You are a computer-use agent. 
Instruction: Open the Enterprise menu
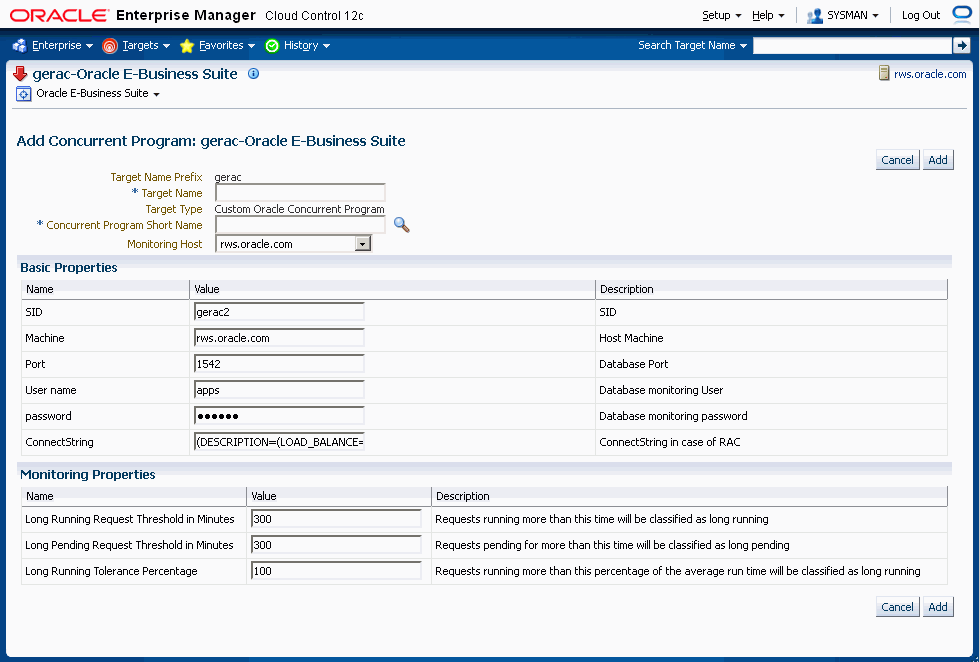[x=62, y=46]
